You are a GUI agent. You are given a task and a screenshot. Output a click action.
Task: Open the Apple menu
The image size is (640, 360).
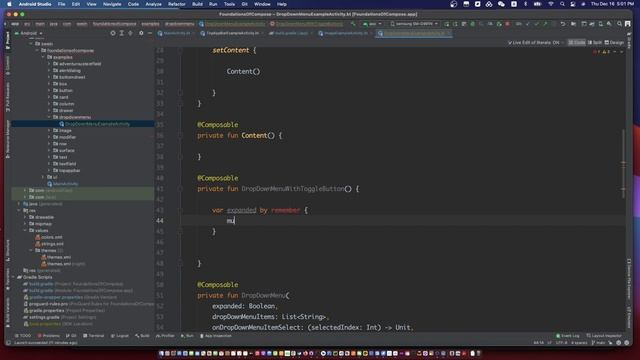(9, 4)
